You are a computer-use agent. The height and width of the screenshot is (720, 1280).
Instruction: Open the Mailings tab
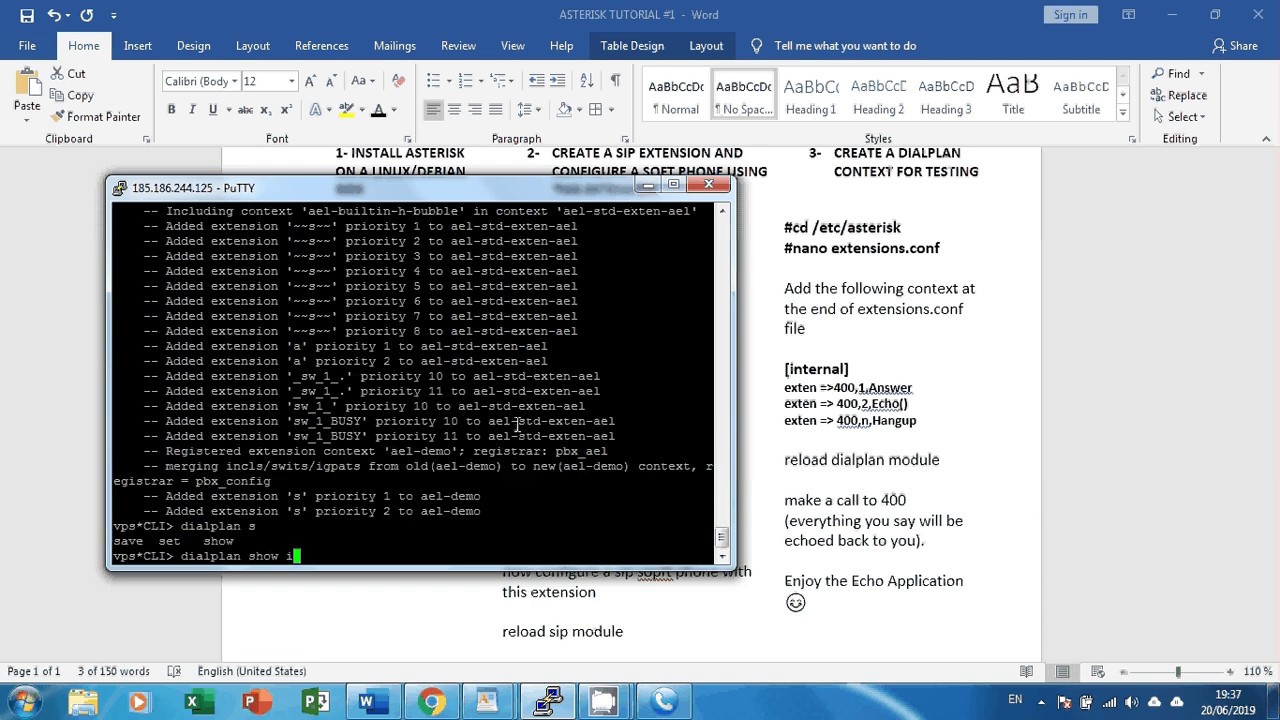395,46
